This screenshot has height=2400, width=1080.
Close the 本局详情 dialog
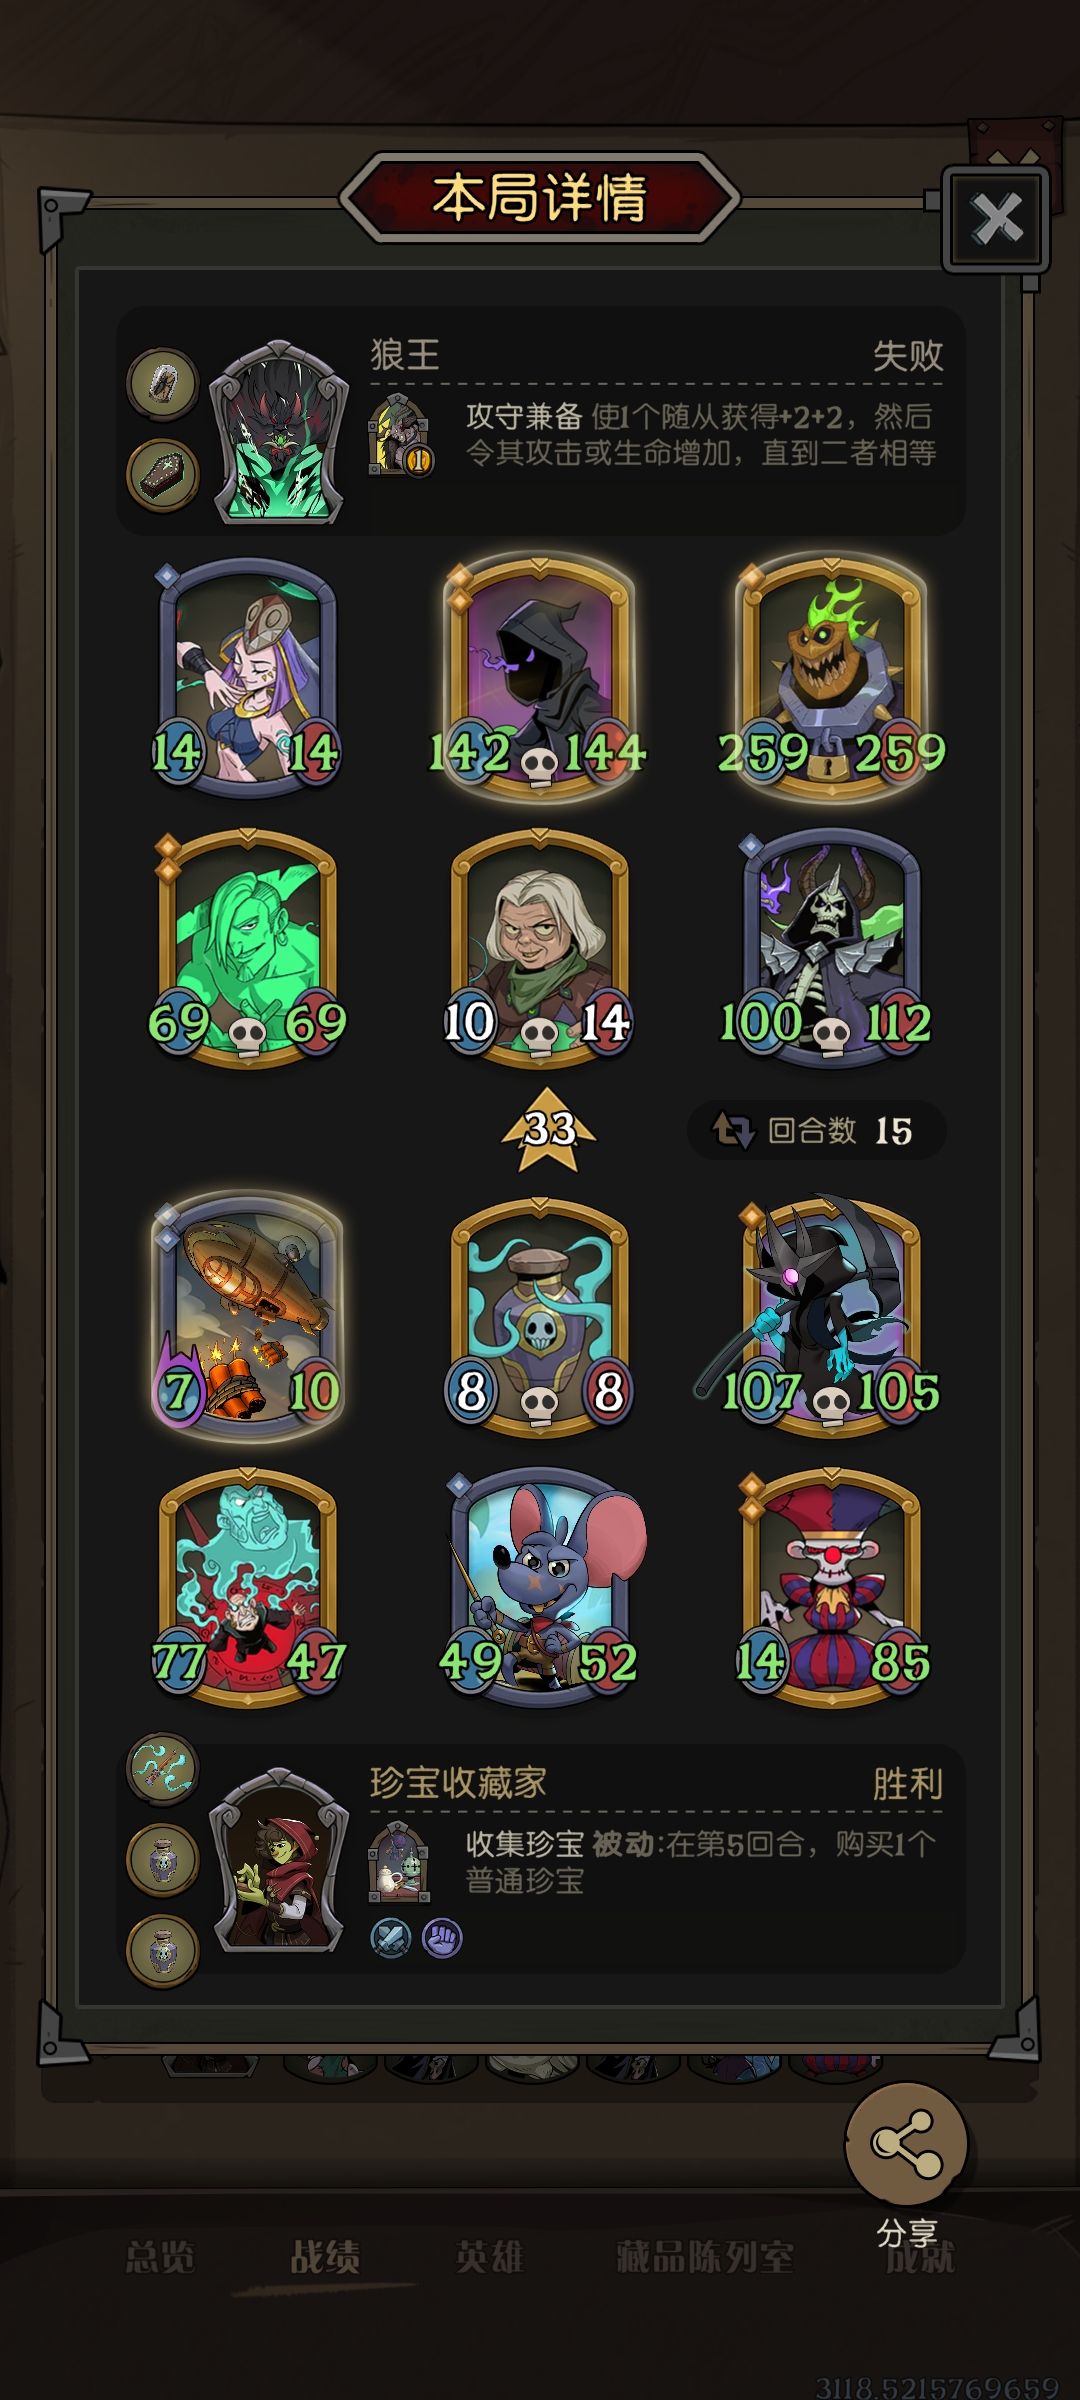996,219
